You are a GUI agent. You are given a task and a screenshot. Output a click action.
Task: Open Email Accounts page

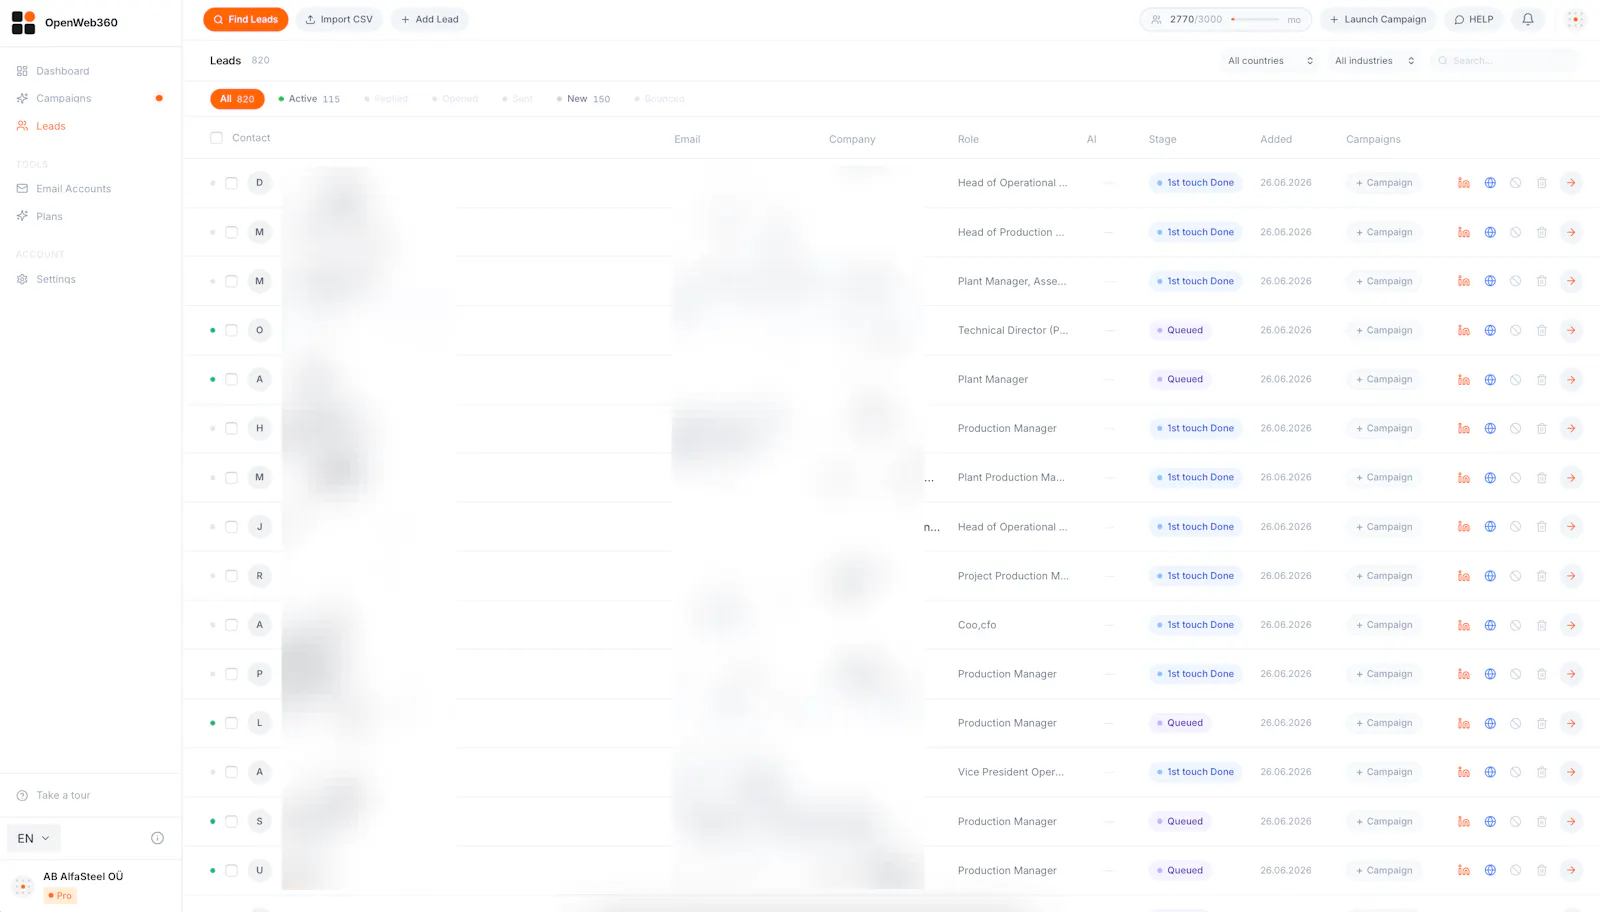pos(73,188)
